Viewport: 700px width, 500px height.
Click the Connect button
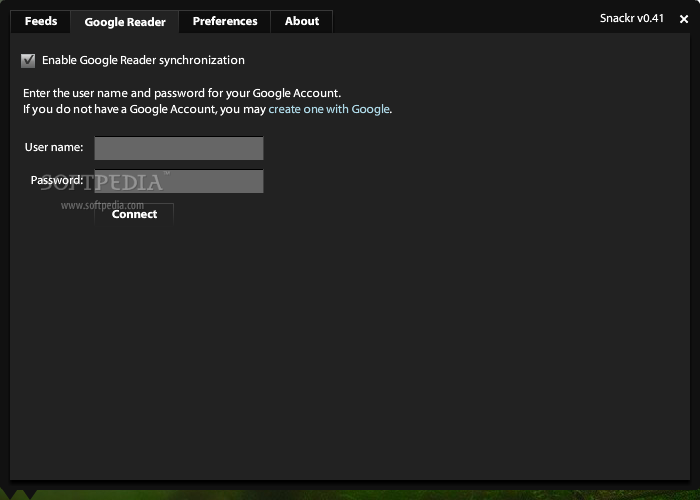pos(134,214)
